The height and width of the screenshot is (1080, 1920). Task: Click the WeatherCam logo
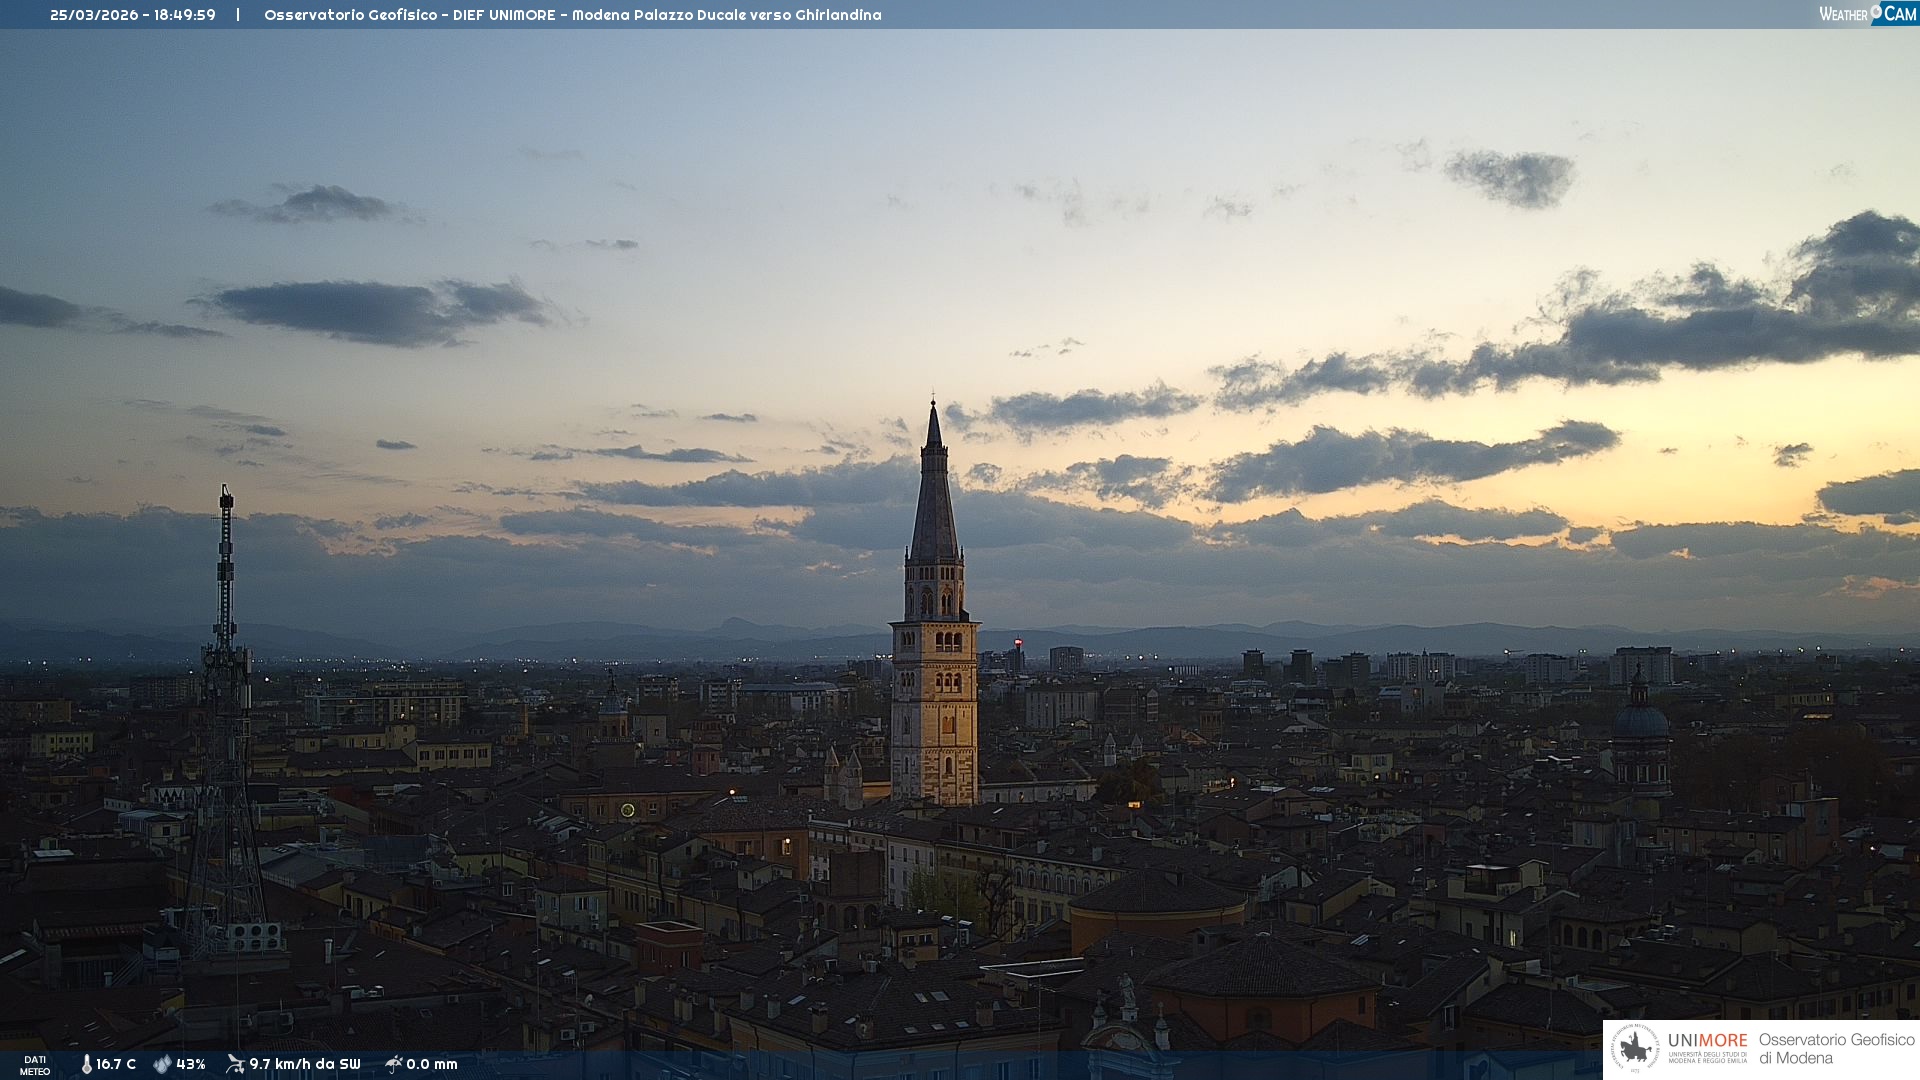[x=1867, y=14]
